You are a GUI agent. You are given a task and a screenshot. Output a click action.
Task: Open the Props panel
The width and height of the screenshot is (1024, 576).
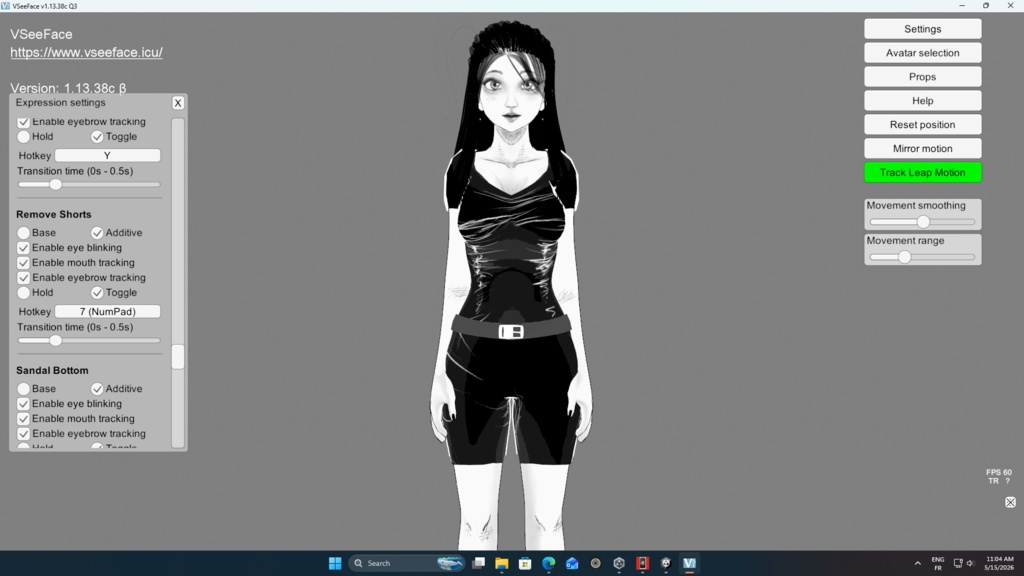pyautogui.click(x=922, y=76)
